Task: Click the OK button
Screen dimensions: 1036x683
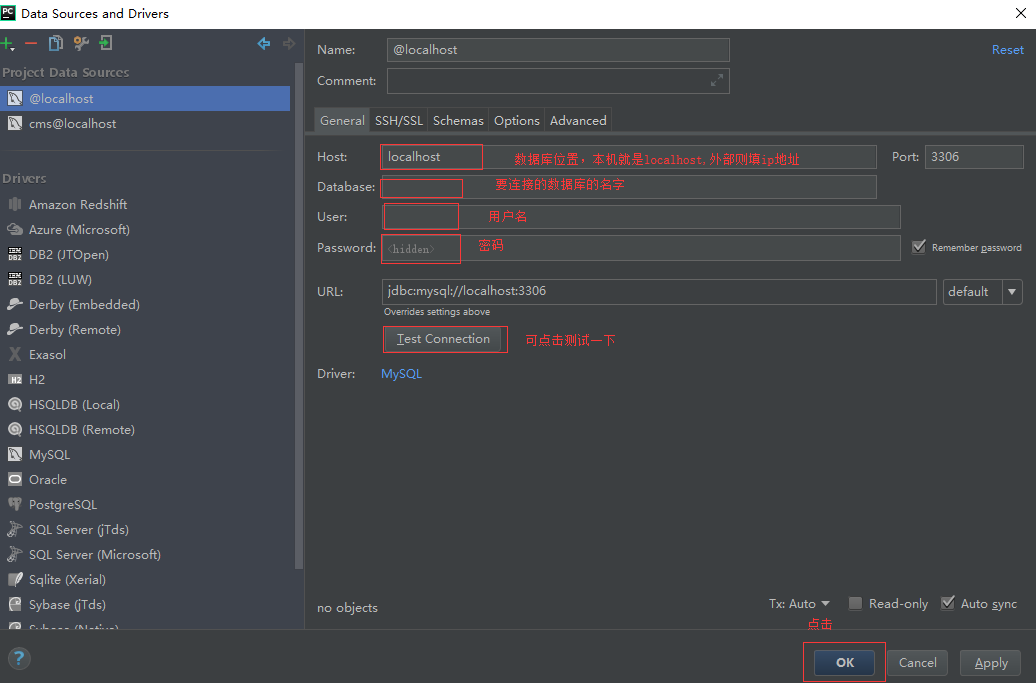Action: tap(844, 663)
